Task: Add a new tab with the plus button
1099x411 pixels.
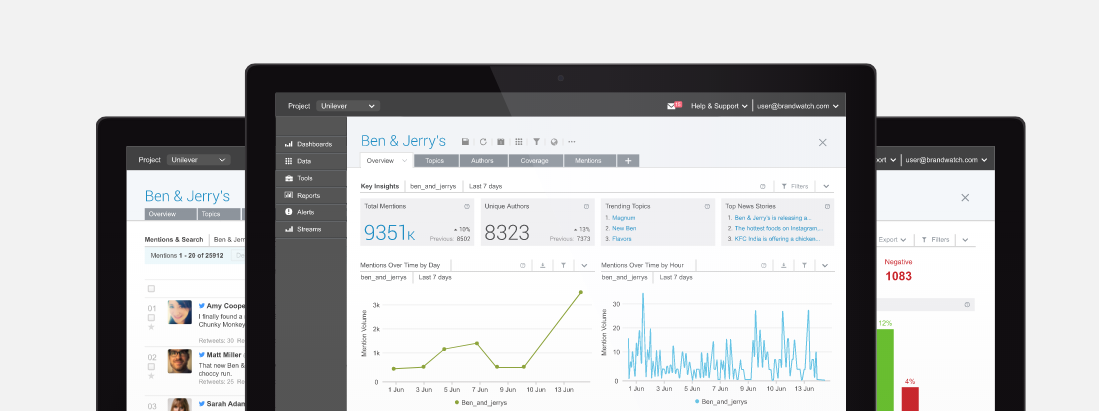Action: (x=628, y=161)
